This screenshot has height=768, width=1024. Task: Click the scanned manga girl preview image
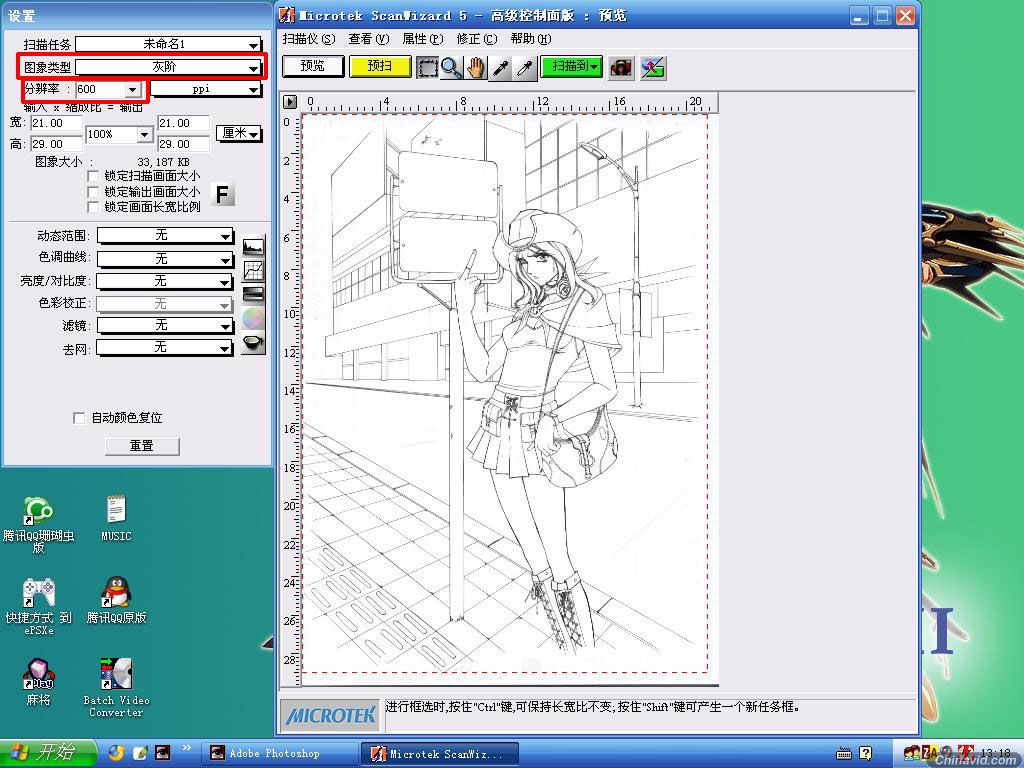pos(505,393)
